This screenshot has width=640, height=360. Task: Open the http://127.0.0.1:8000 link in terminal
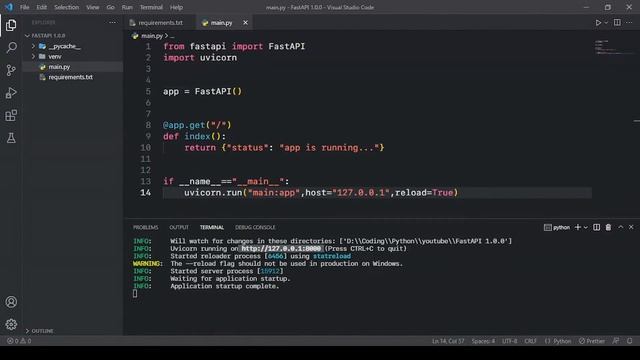coord(281,249)
